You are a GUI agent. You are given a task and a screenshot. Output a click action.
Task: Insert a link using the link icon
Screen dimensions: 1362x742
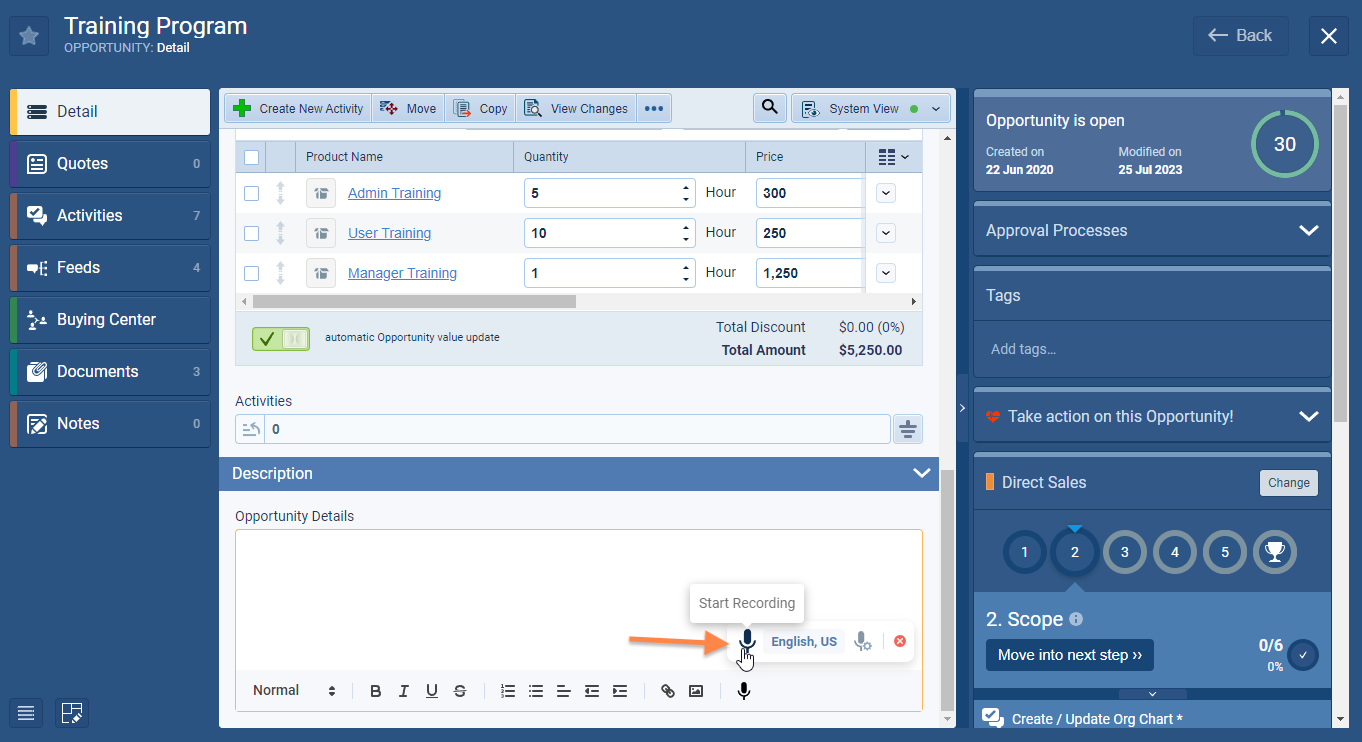pyautogui.click(x=668, y=691)
